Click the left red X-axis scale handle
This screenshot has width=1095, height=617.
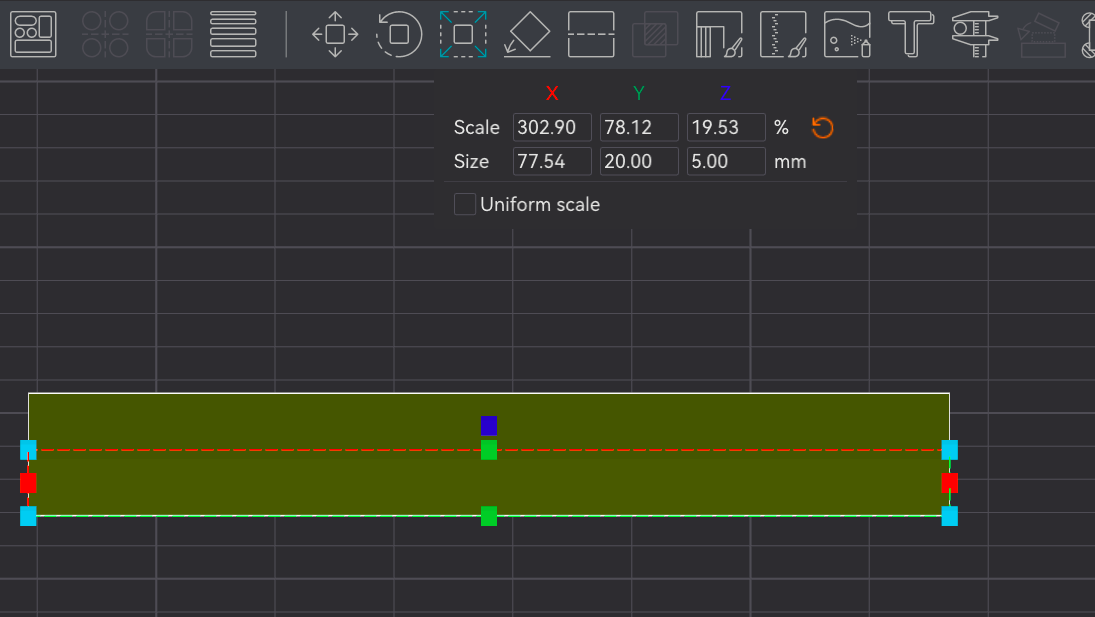[28, 483]
